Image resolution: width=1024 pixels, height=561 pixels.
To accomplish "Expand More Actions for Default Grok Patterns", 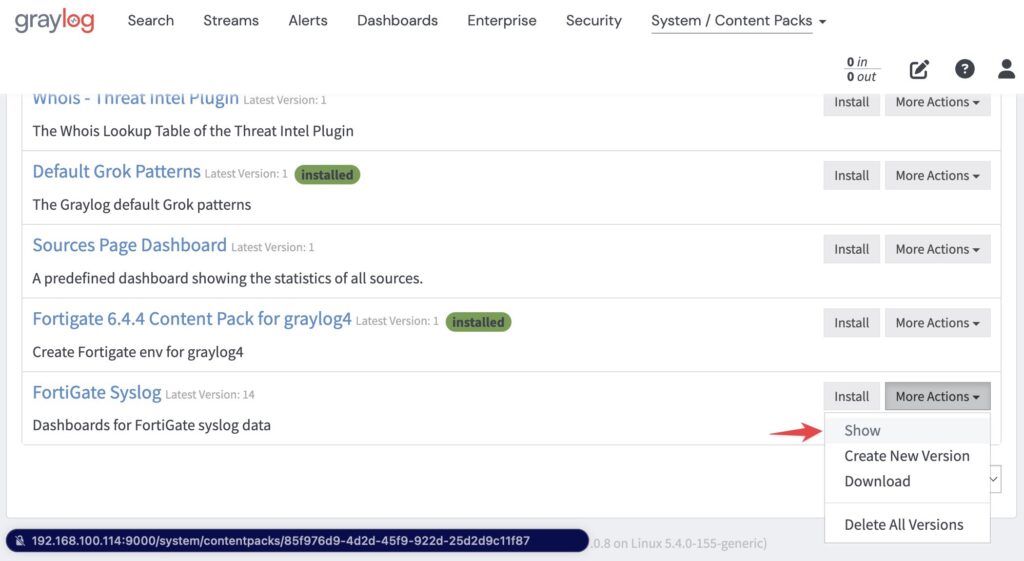I will [x=938, y=176].
